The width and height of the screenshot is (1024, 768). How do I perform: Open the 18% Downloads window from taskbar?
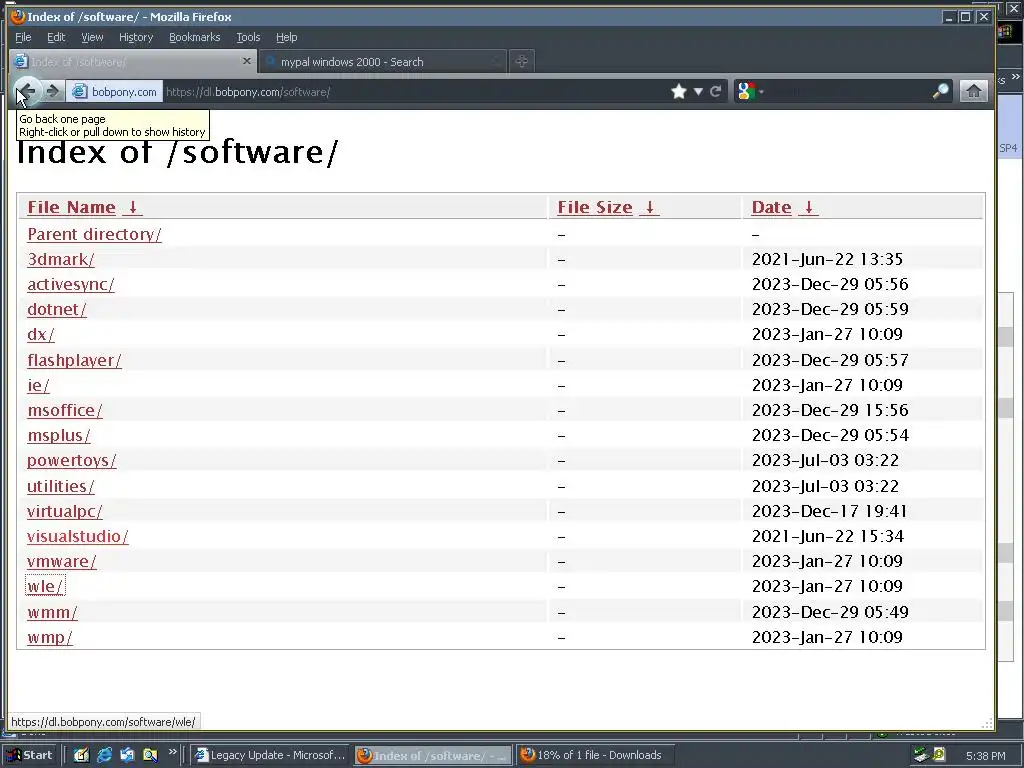pos(594,755)
